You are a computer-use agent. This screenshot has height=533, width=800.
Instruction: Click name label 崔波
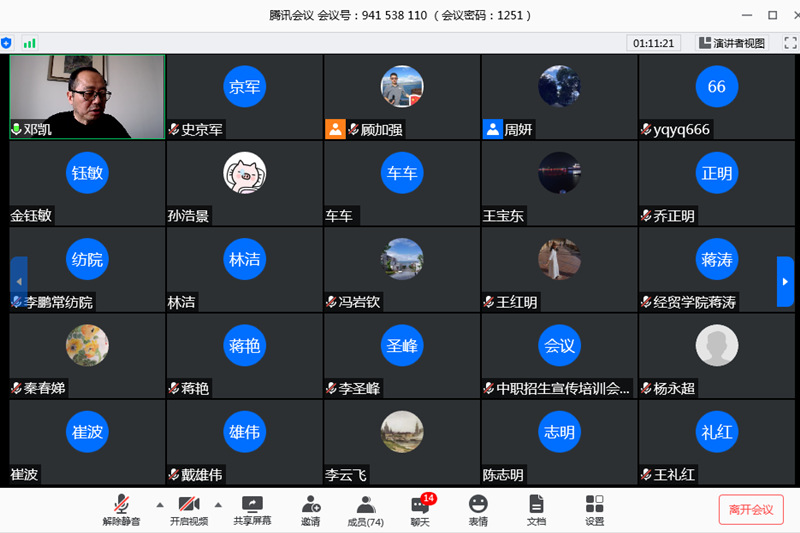point(24,474)
